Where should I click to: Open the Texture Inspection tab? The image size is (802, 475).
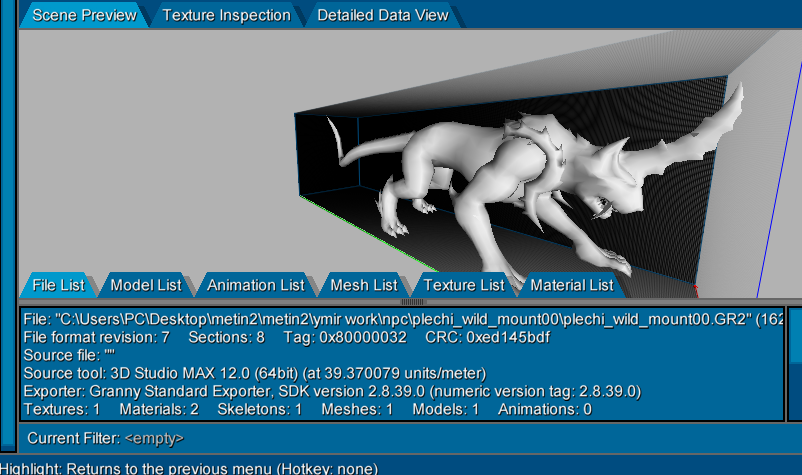click(x=227, y=15)
